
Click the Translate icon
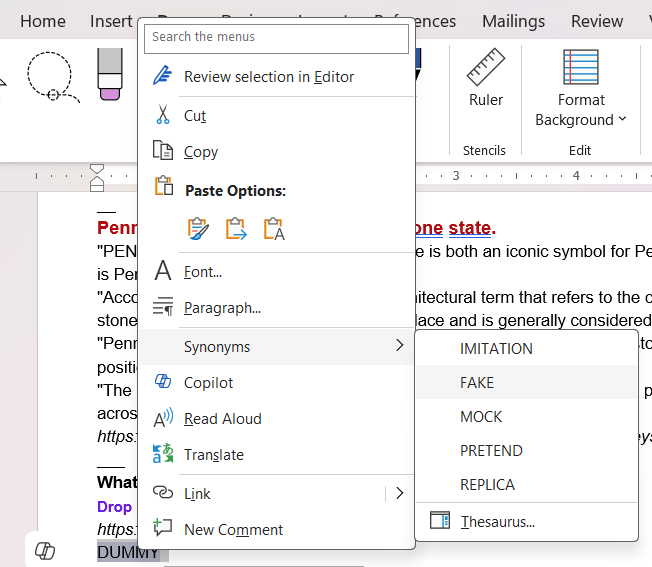(163, 454)
